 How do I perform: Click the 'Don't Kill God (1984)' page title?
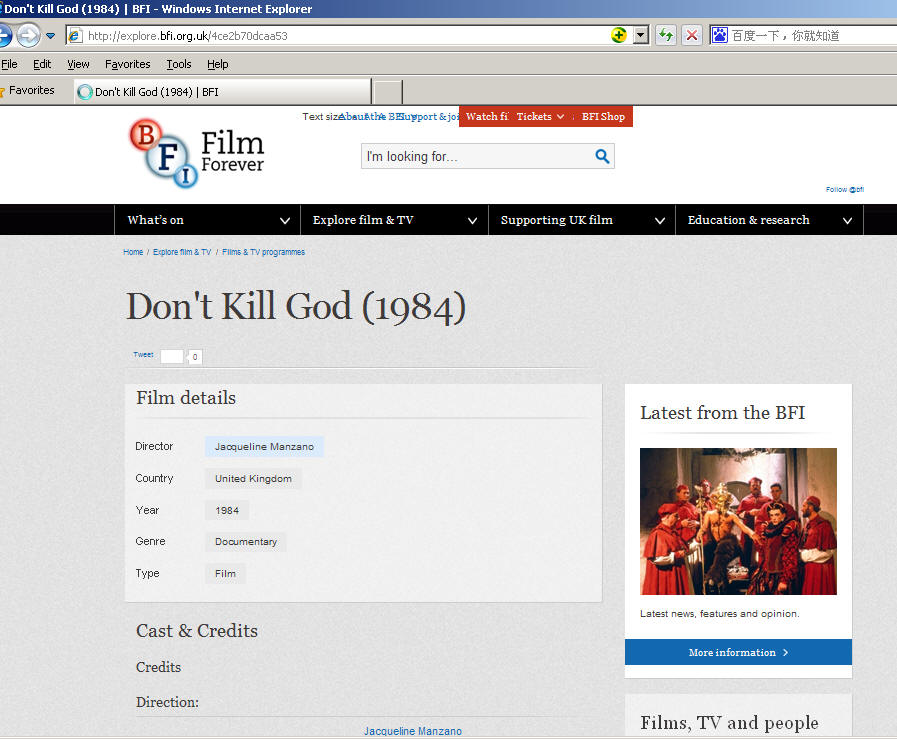coord(296,307)
